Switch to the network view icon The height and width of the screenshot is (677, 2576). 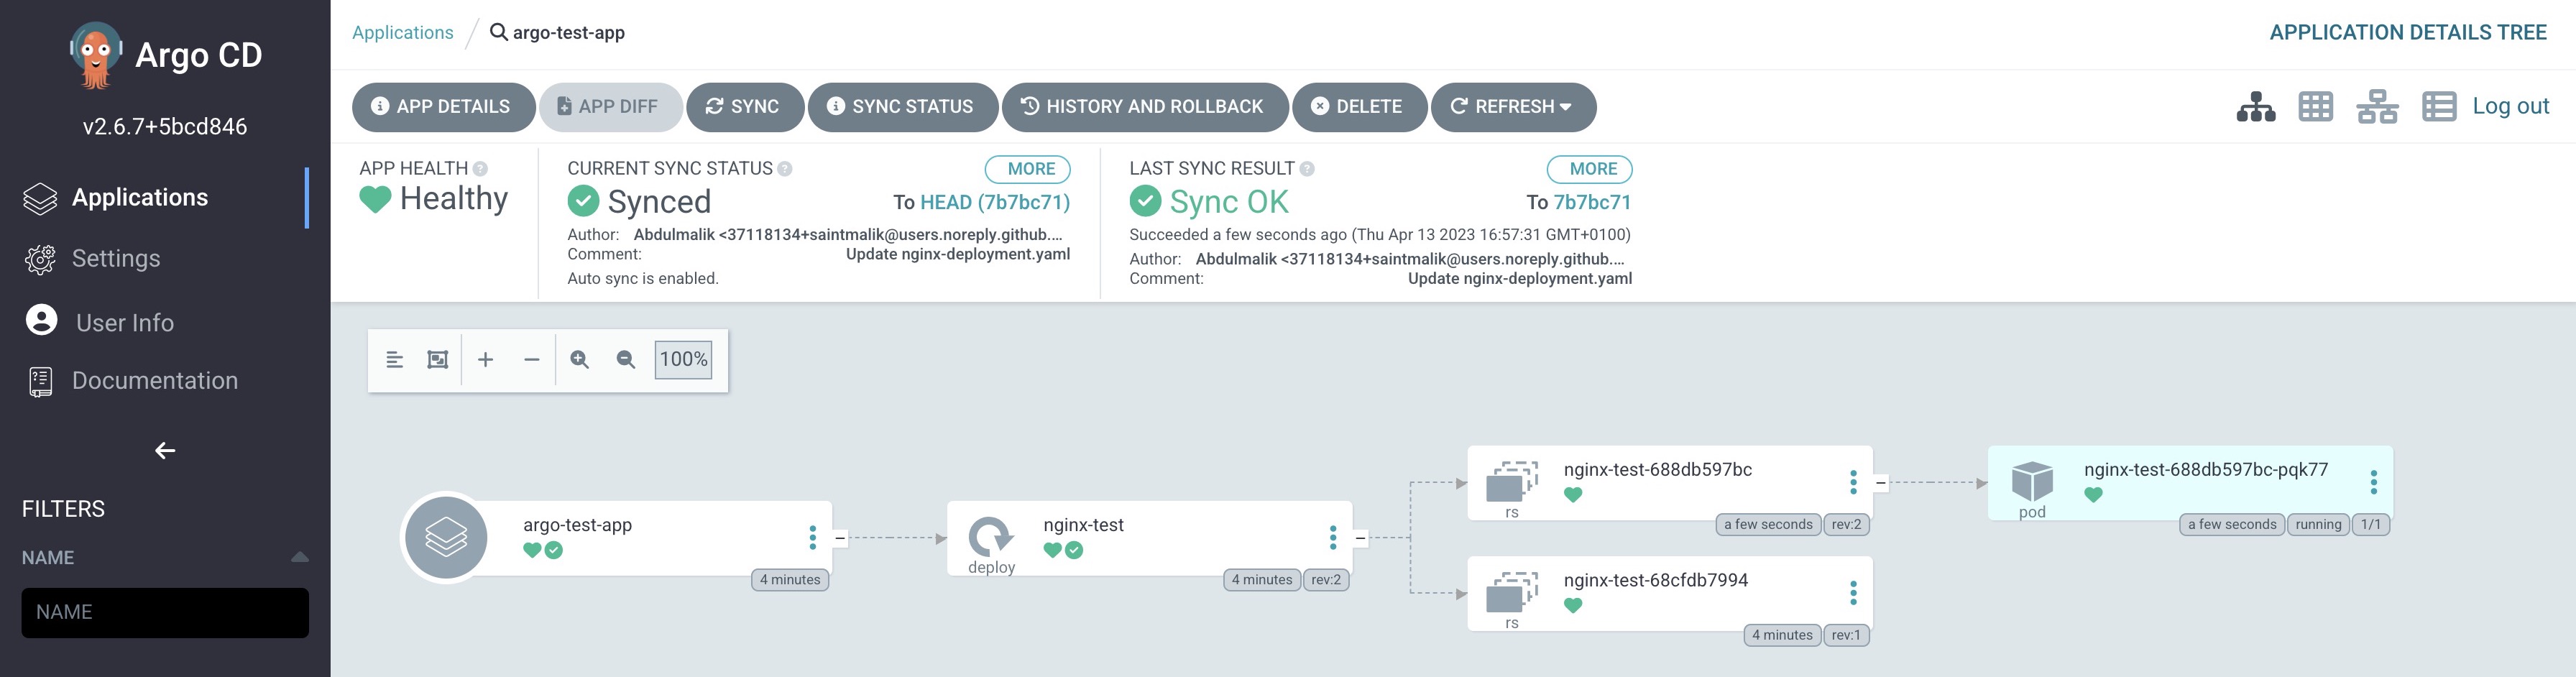2377,107
